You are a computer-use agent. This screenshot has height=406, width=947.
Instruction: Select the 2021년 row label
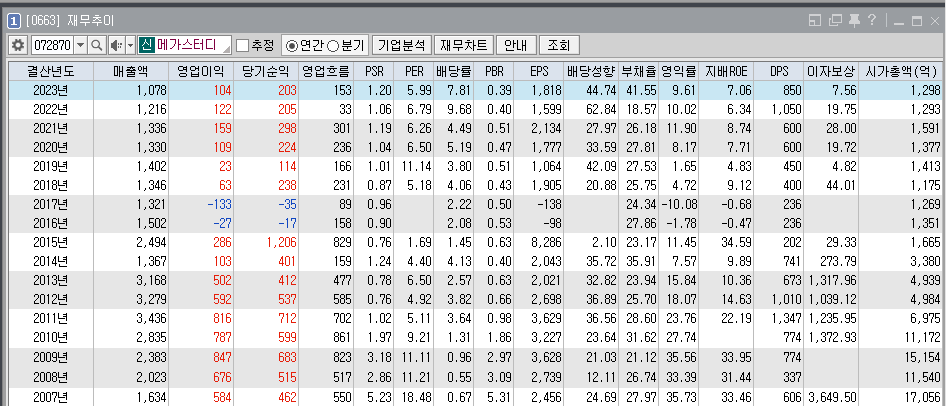click(x=51, y=129)
